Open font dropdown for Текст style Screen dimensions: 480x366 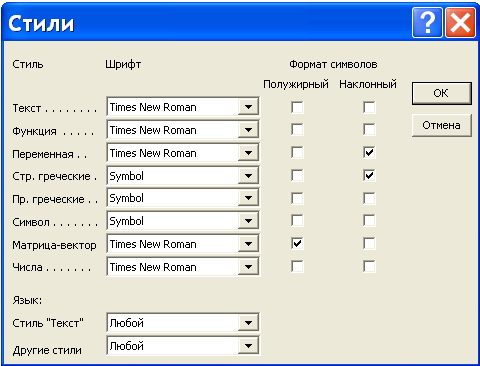(248, 107)
